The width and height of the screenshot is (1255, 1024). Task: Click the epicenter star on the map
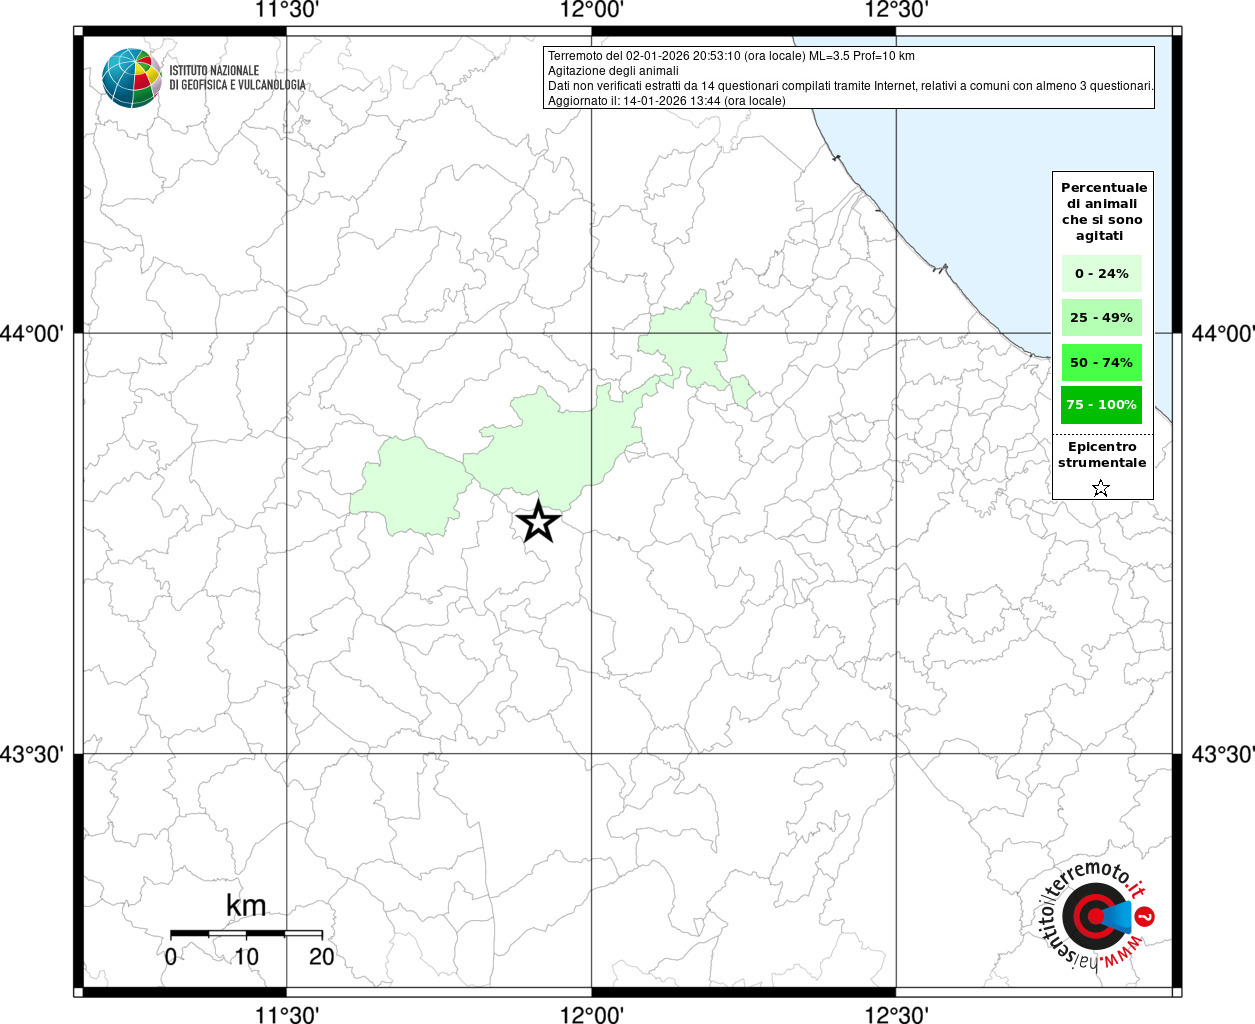(538, 522)
